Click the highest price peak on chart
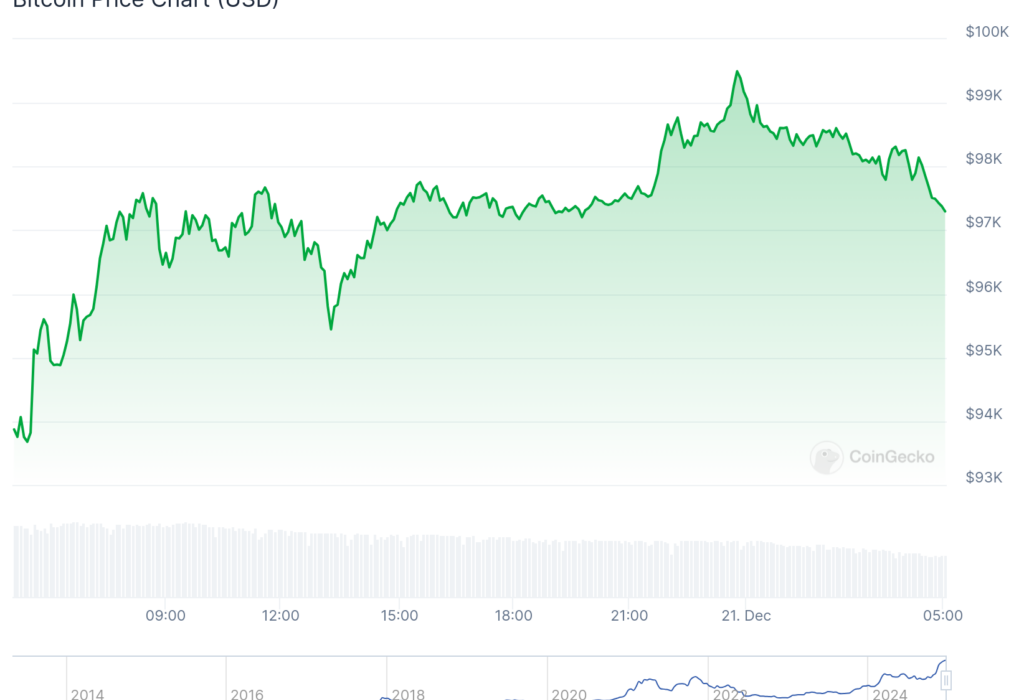This screenshot has width=1024, height=700. 737,72
